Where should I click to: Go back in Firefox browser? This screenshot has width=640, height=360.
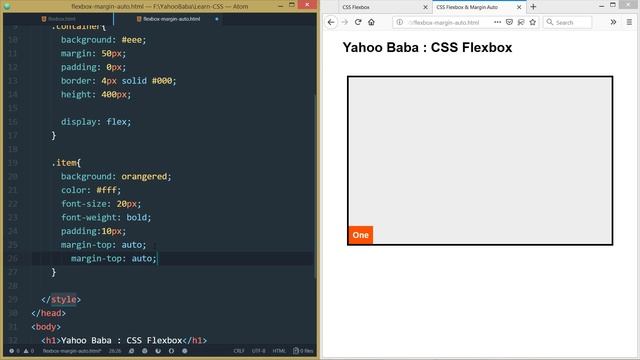pyautogui.click(x=331, y=22)
